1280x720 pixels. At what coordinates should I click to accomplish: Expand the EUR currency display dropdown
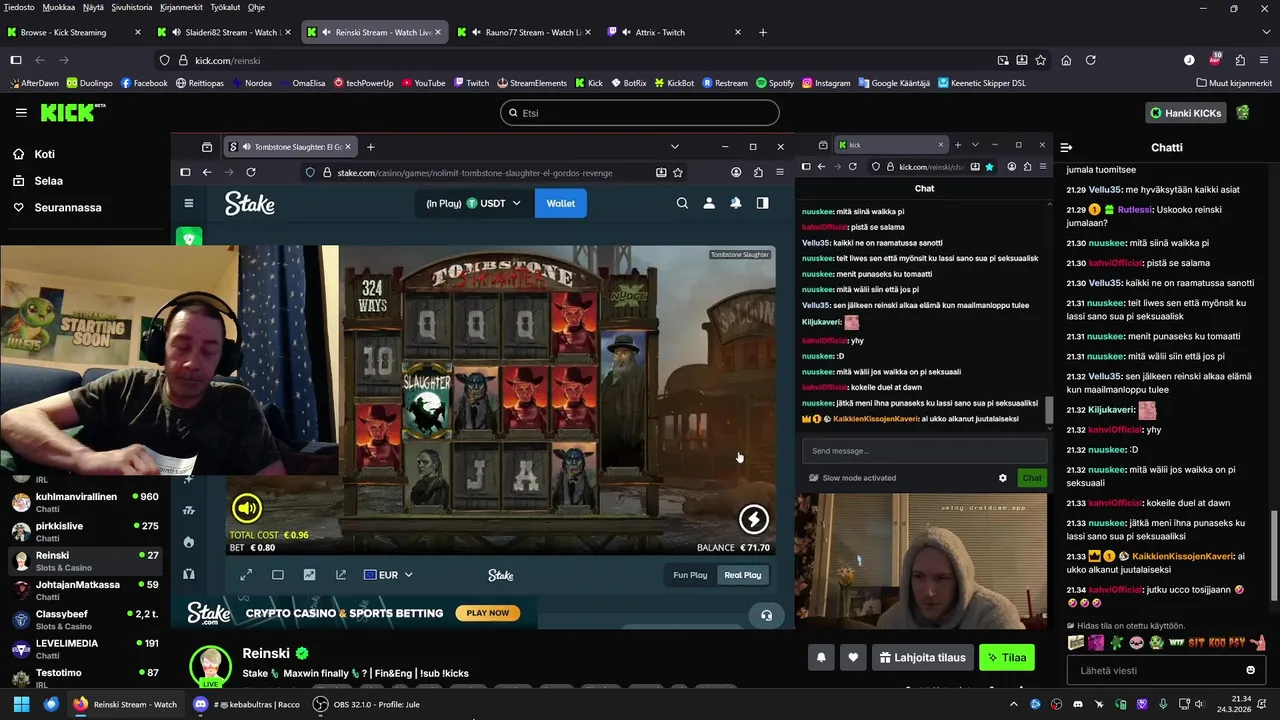(x=388, y=575)
